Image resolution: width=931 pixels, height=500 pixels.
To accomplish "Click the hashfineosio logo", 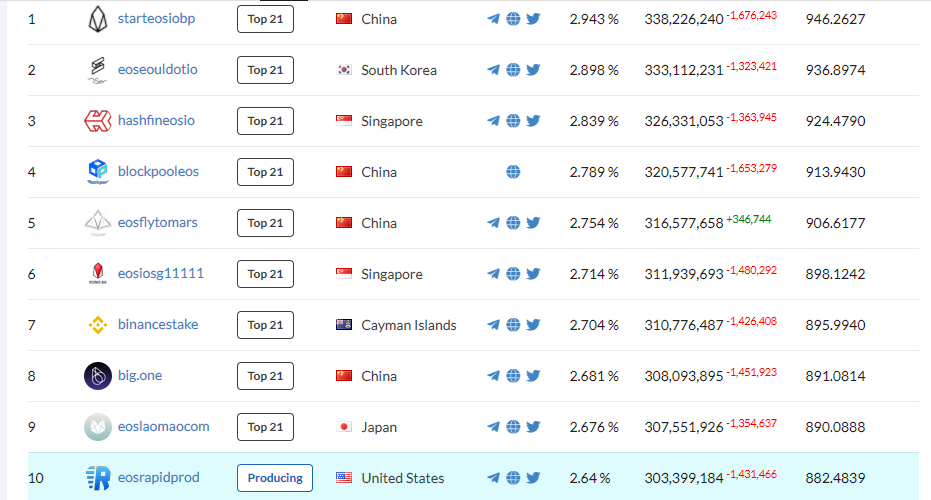I will (x=98, y=121).
